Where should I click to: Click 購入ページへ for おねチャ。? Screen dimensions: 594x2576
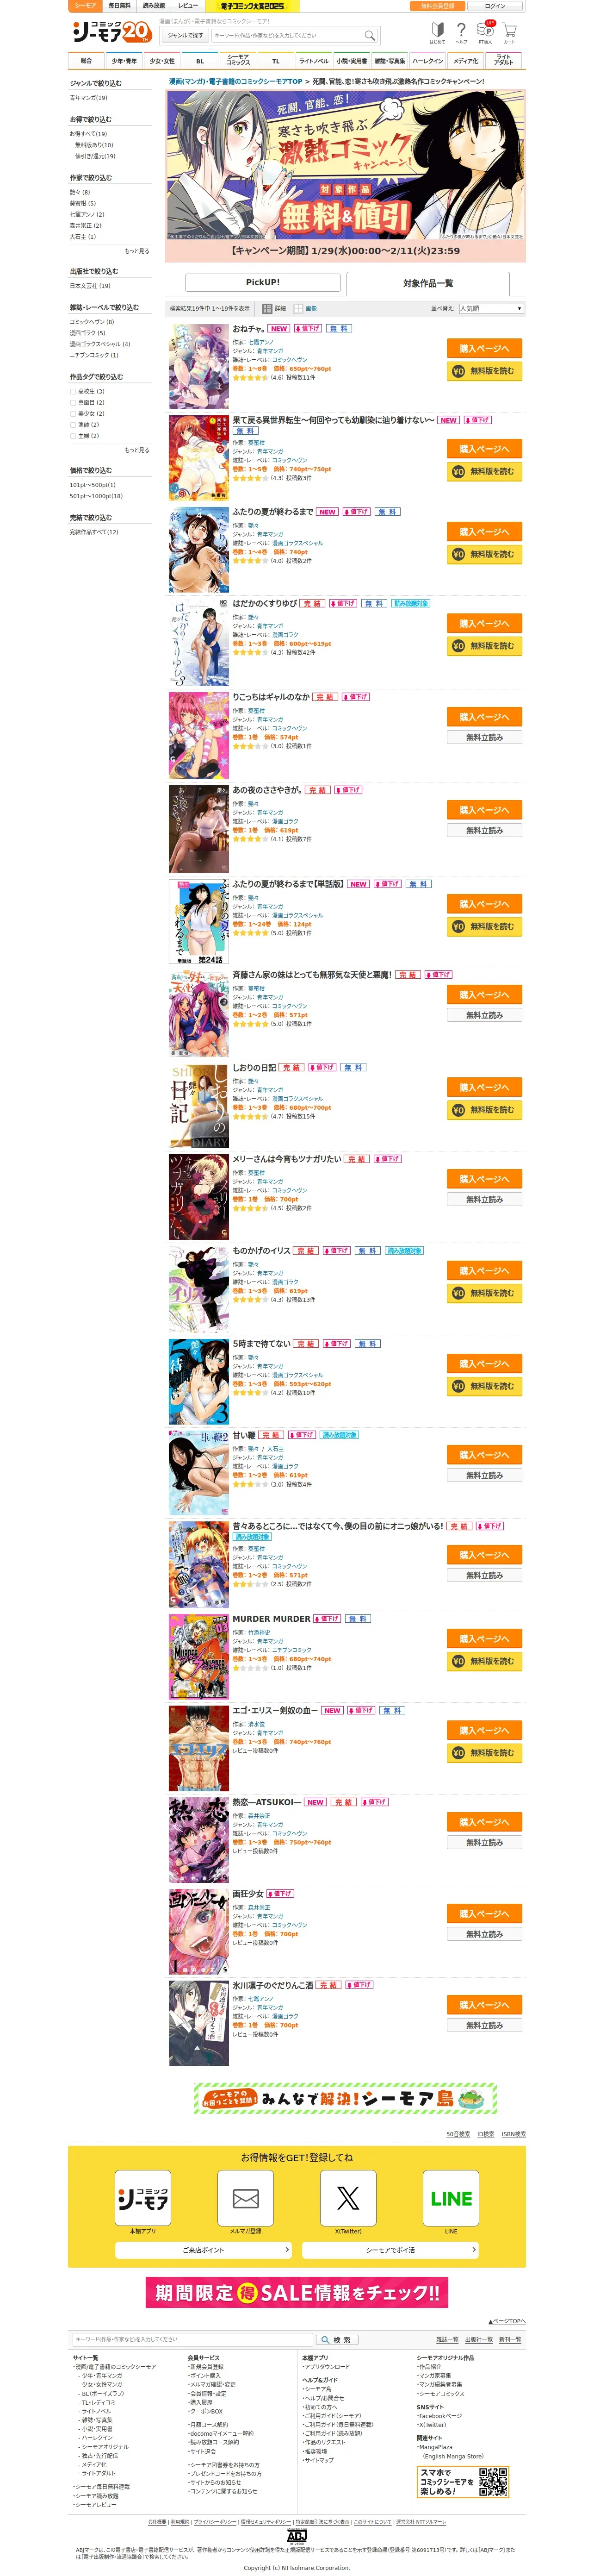484,349
